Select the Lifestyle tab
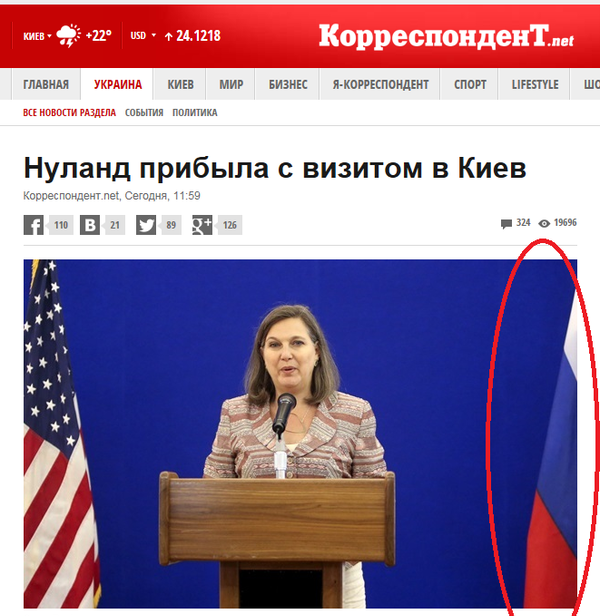This screenshot has height=616, width=600. pyautogui.click(x=535, y=84)
